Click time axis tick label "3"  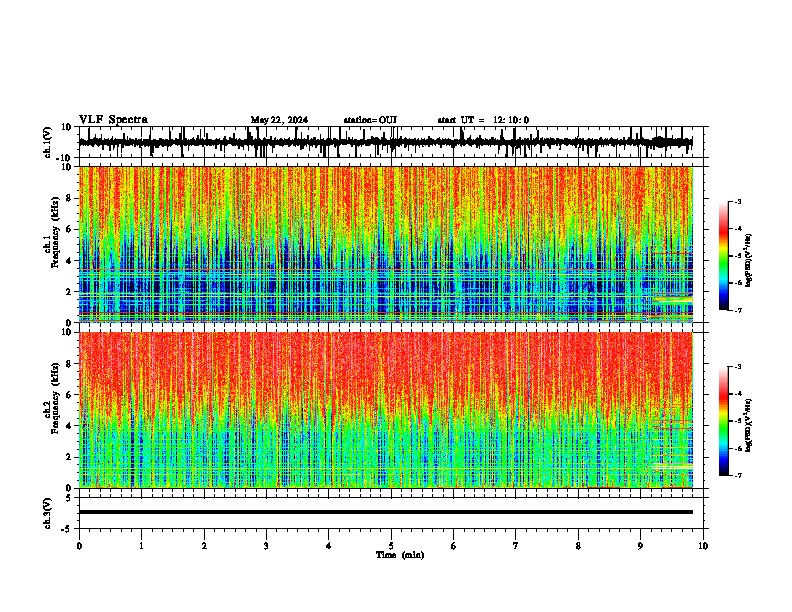coord(266,546)
